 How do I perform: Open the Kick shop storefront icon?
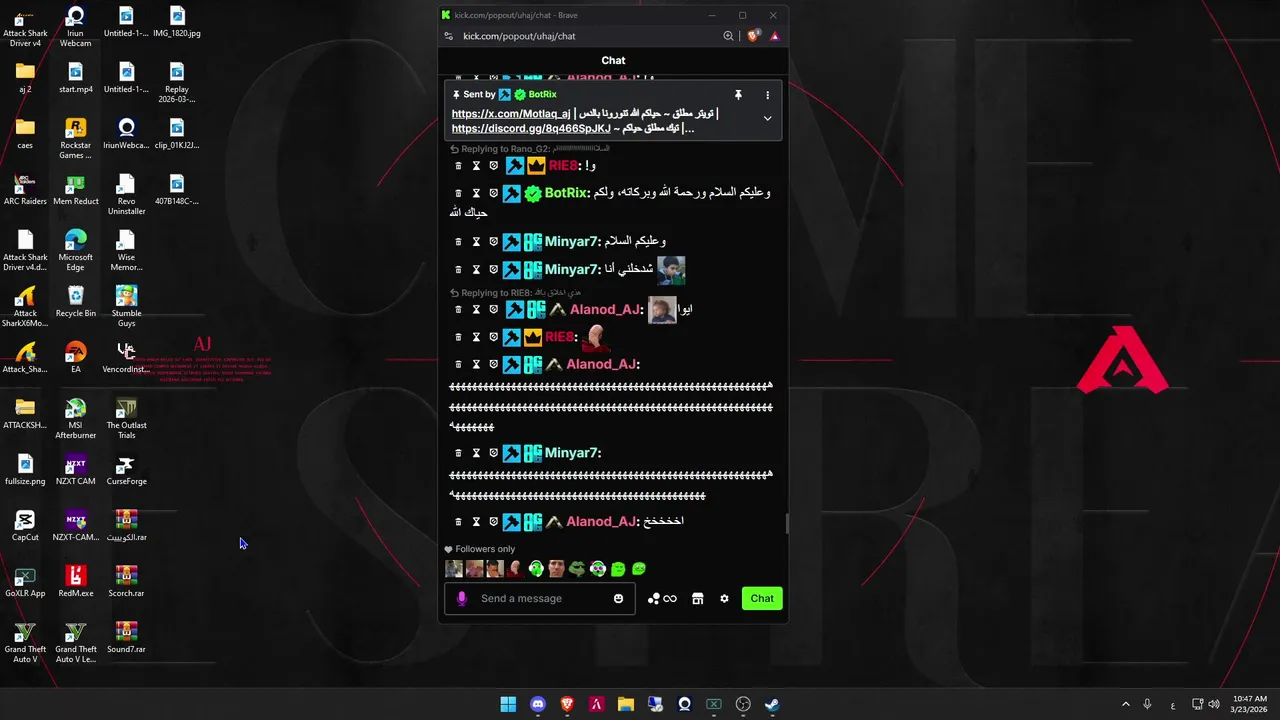[697, 599]
